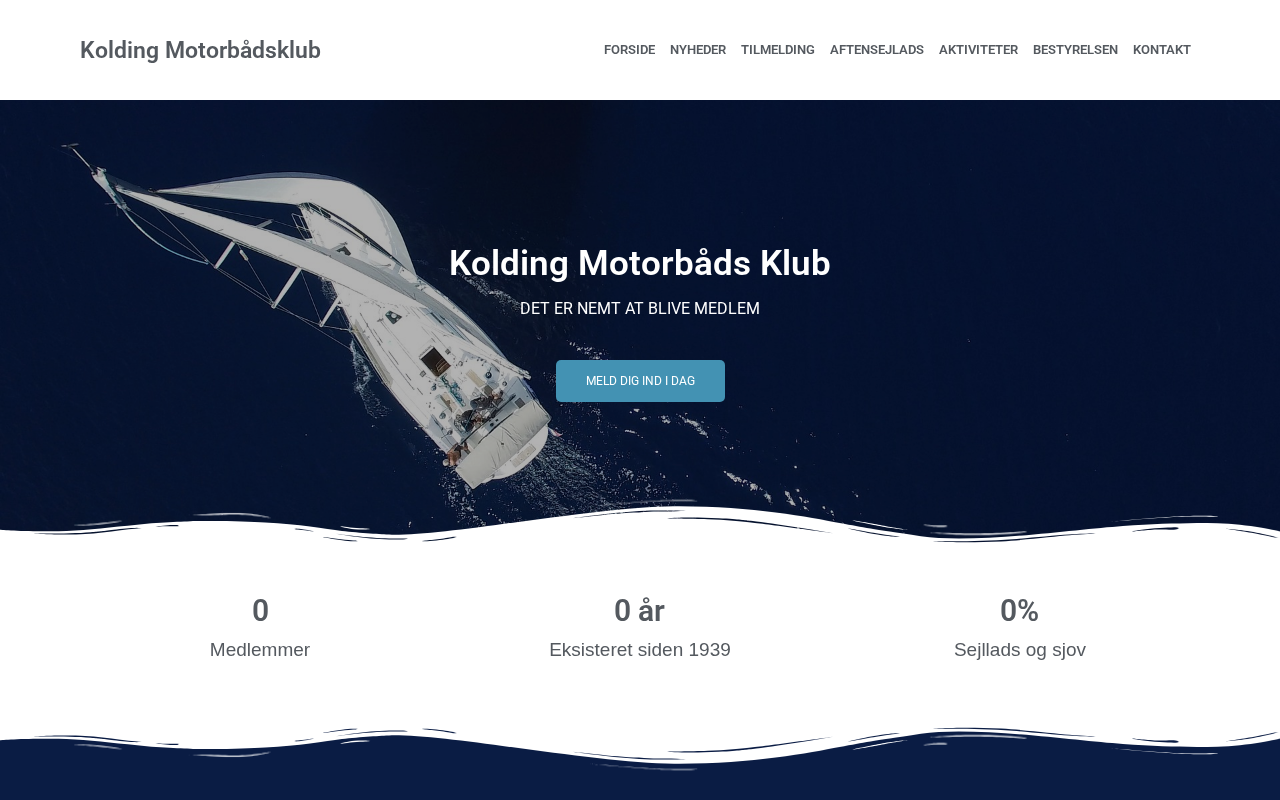Image resolution: width=1280 pixels, height=800 pixels.
Task: Click the Kolding Motorbåds Klub hero heading
Action: (x=640, y=263)
